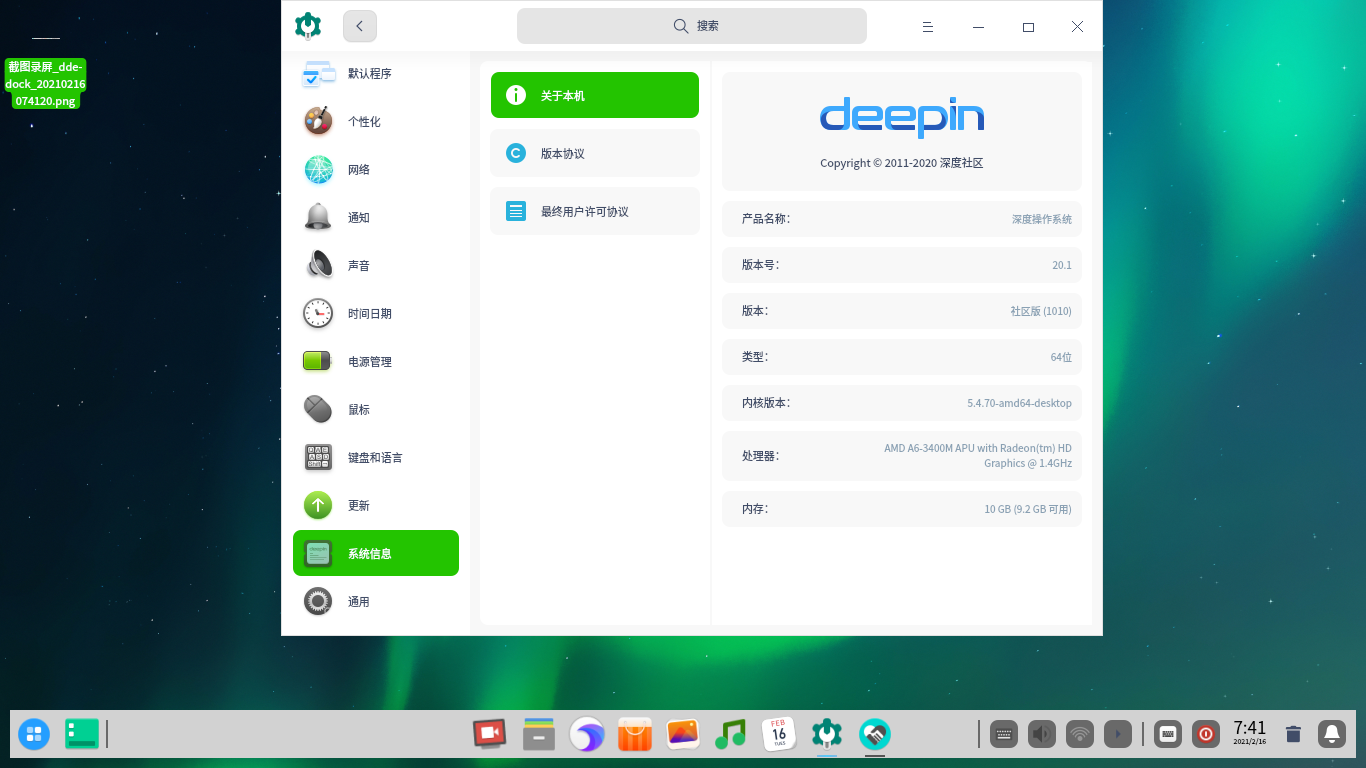Open 键盘和语言 keyboard and language settings
This screenshot has width=1366, height=768.
[376, 458]
